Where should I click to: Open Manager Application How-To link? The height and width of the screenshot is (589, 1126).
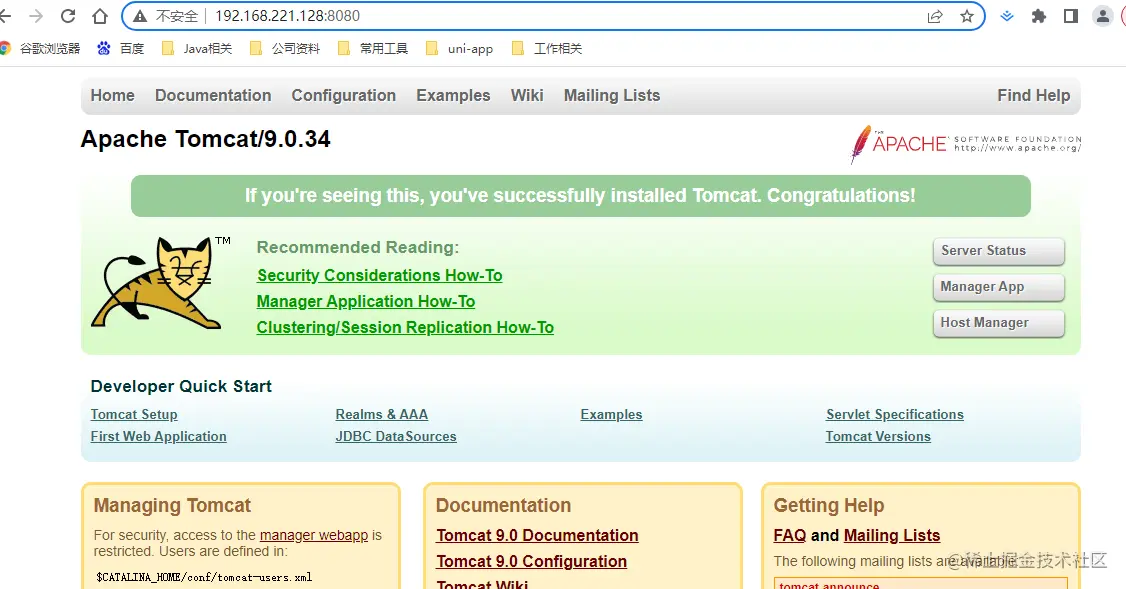pyautogui.click(x=366, y=301)
